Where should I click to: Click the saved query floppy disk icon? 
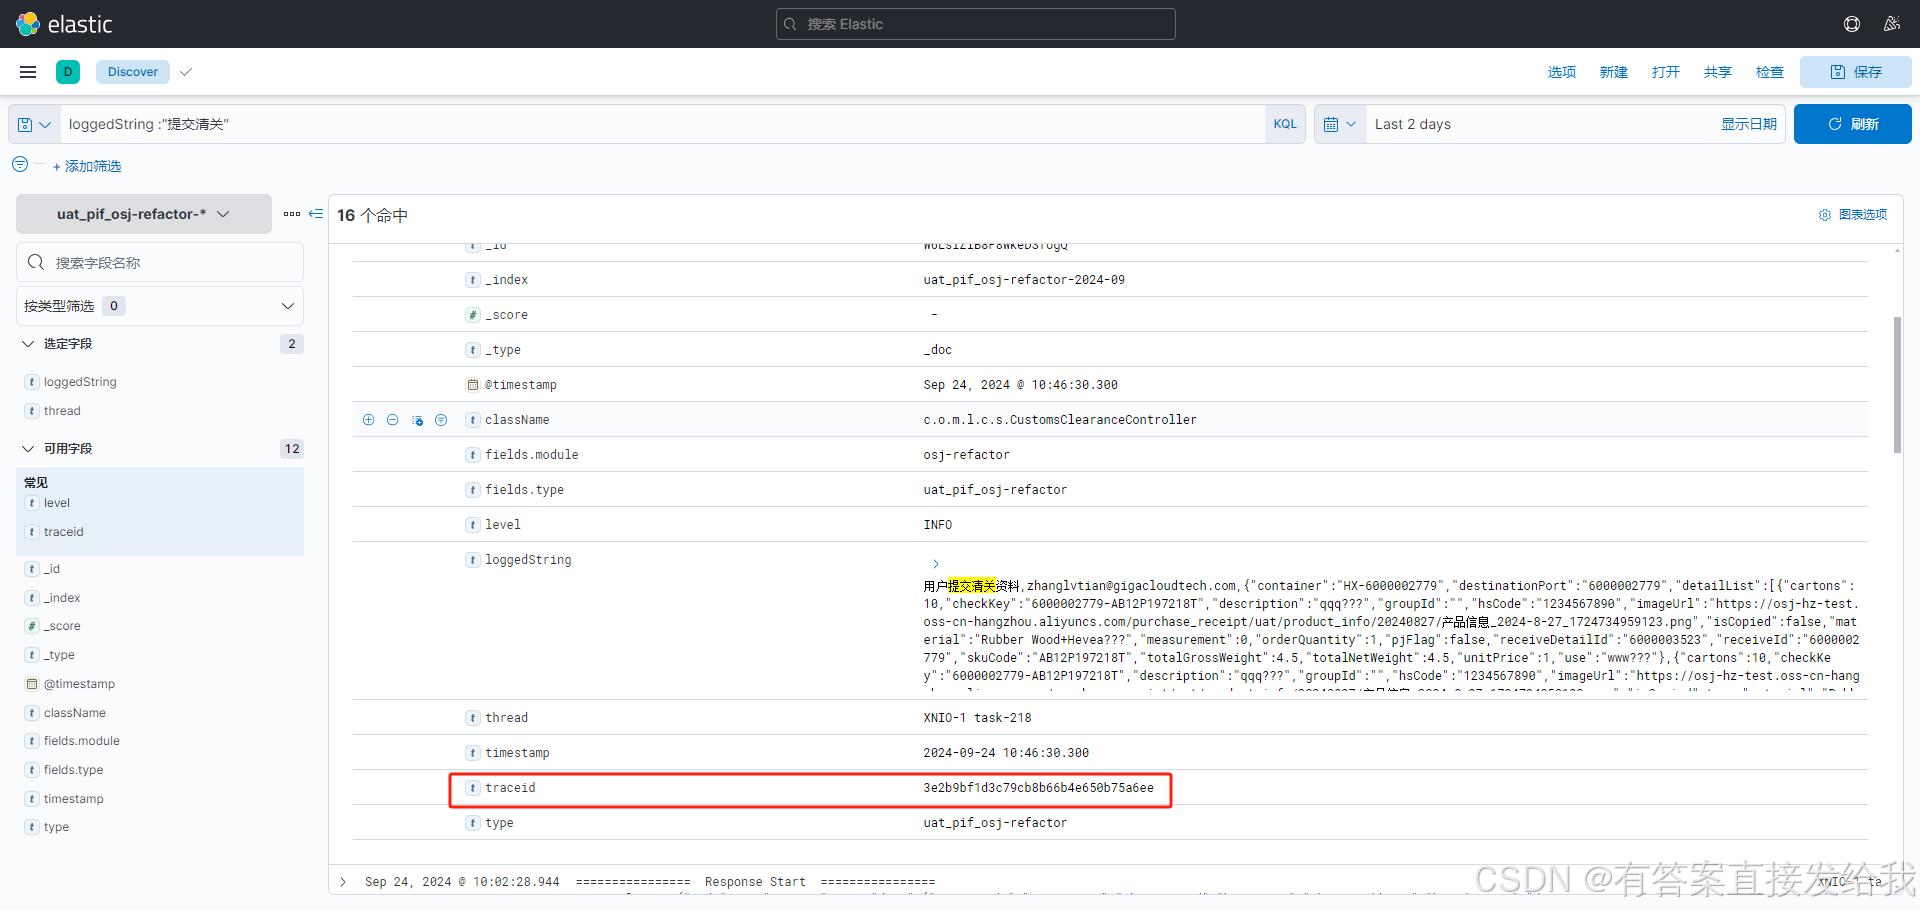pyautogui.click(x=26, y=124)
